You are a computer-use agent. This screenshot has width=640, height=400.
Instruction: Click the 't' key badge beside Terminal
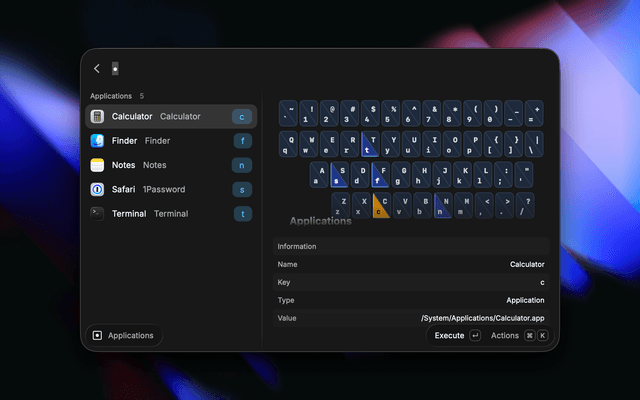coord(243,214)
